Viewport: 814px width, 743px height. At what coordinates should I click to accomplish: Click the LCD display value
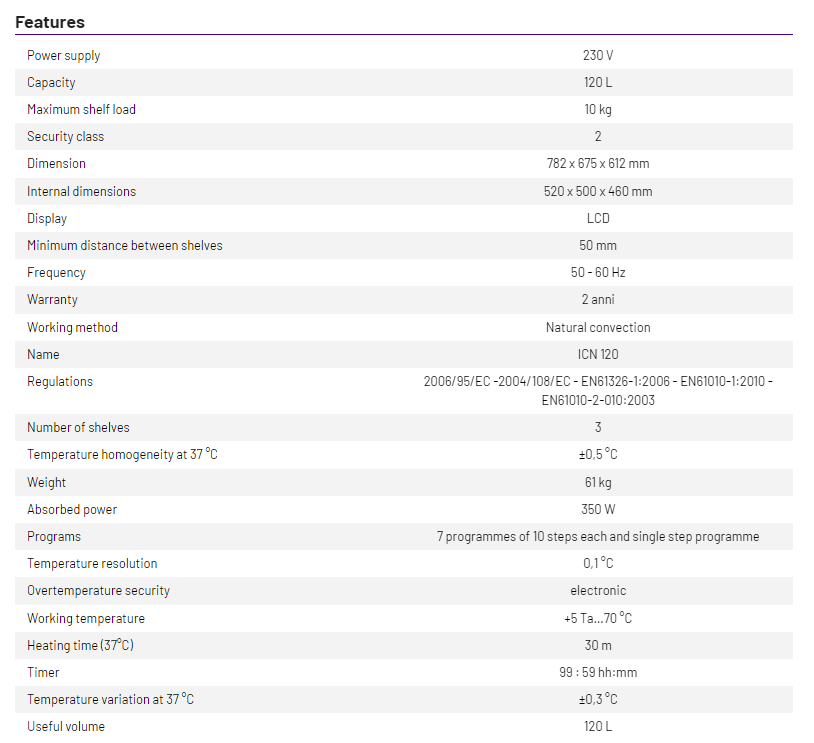598,219
